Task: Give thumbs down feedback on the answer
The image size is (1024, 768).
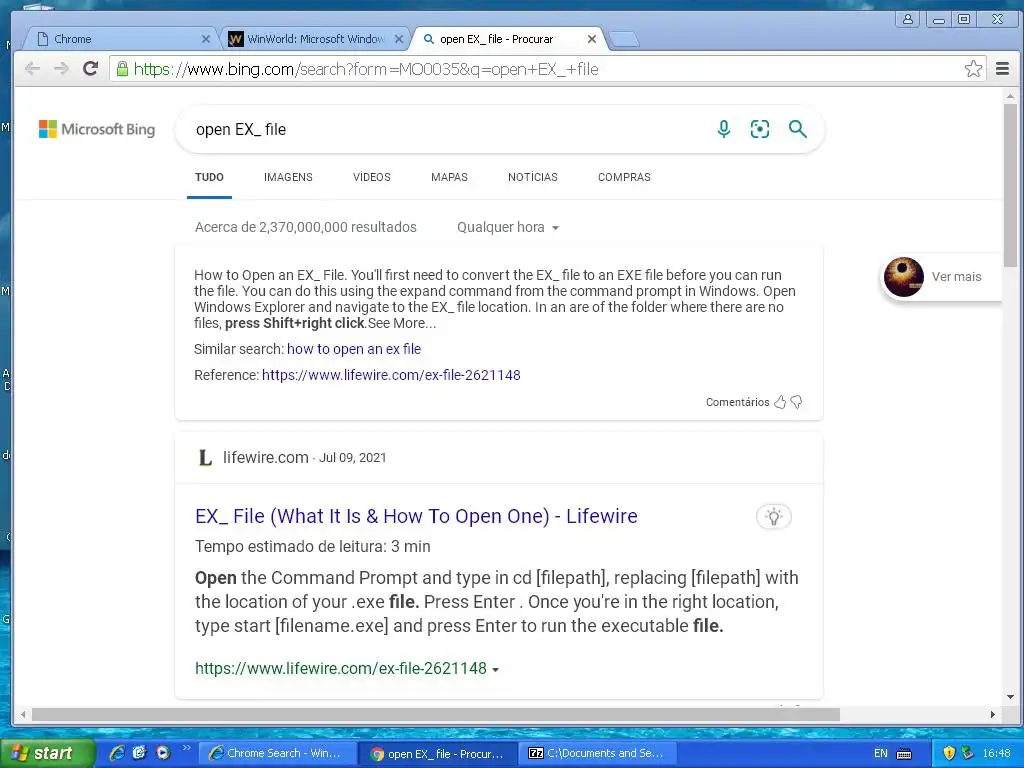Action: 796,402
